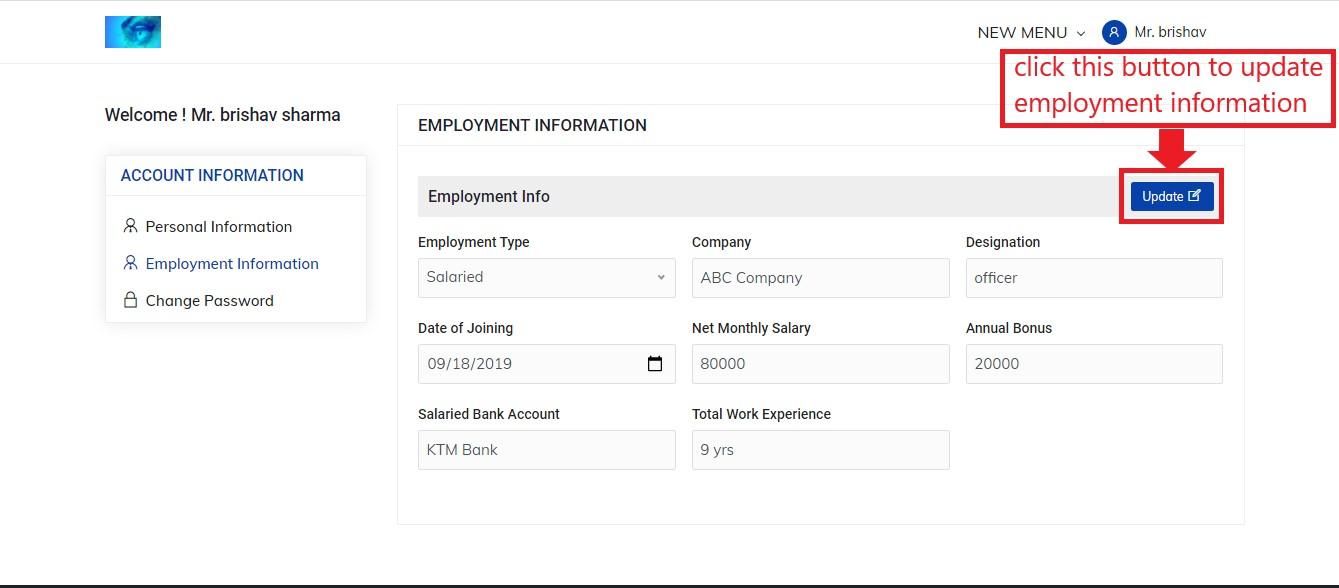
Task: Open the Change Password link
Action: coord(210,300)
